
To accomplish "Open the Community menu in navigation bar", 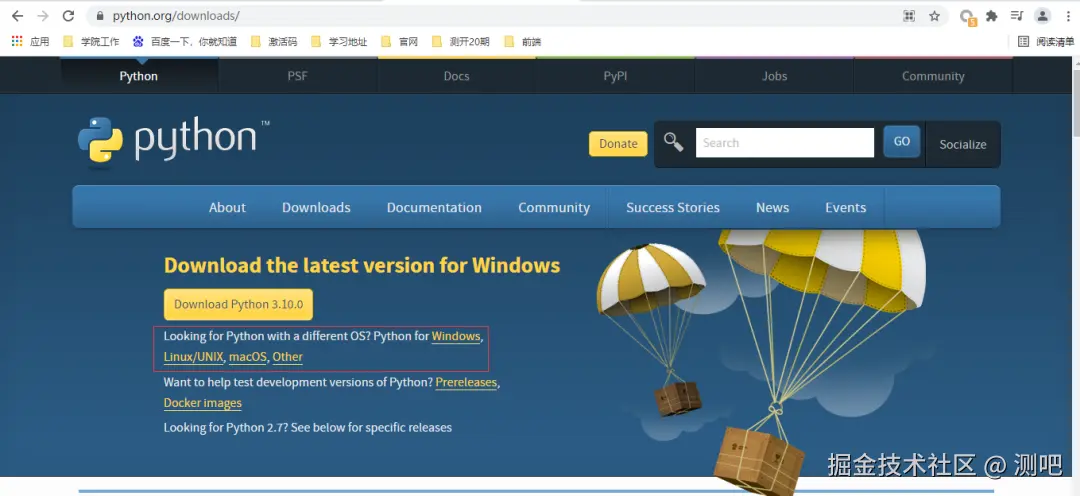I will coord(554,207).
